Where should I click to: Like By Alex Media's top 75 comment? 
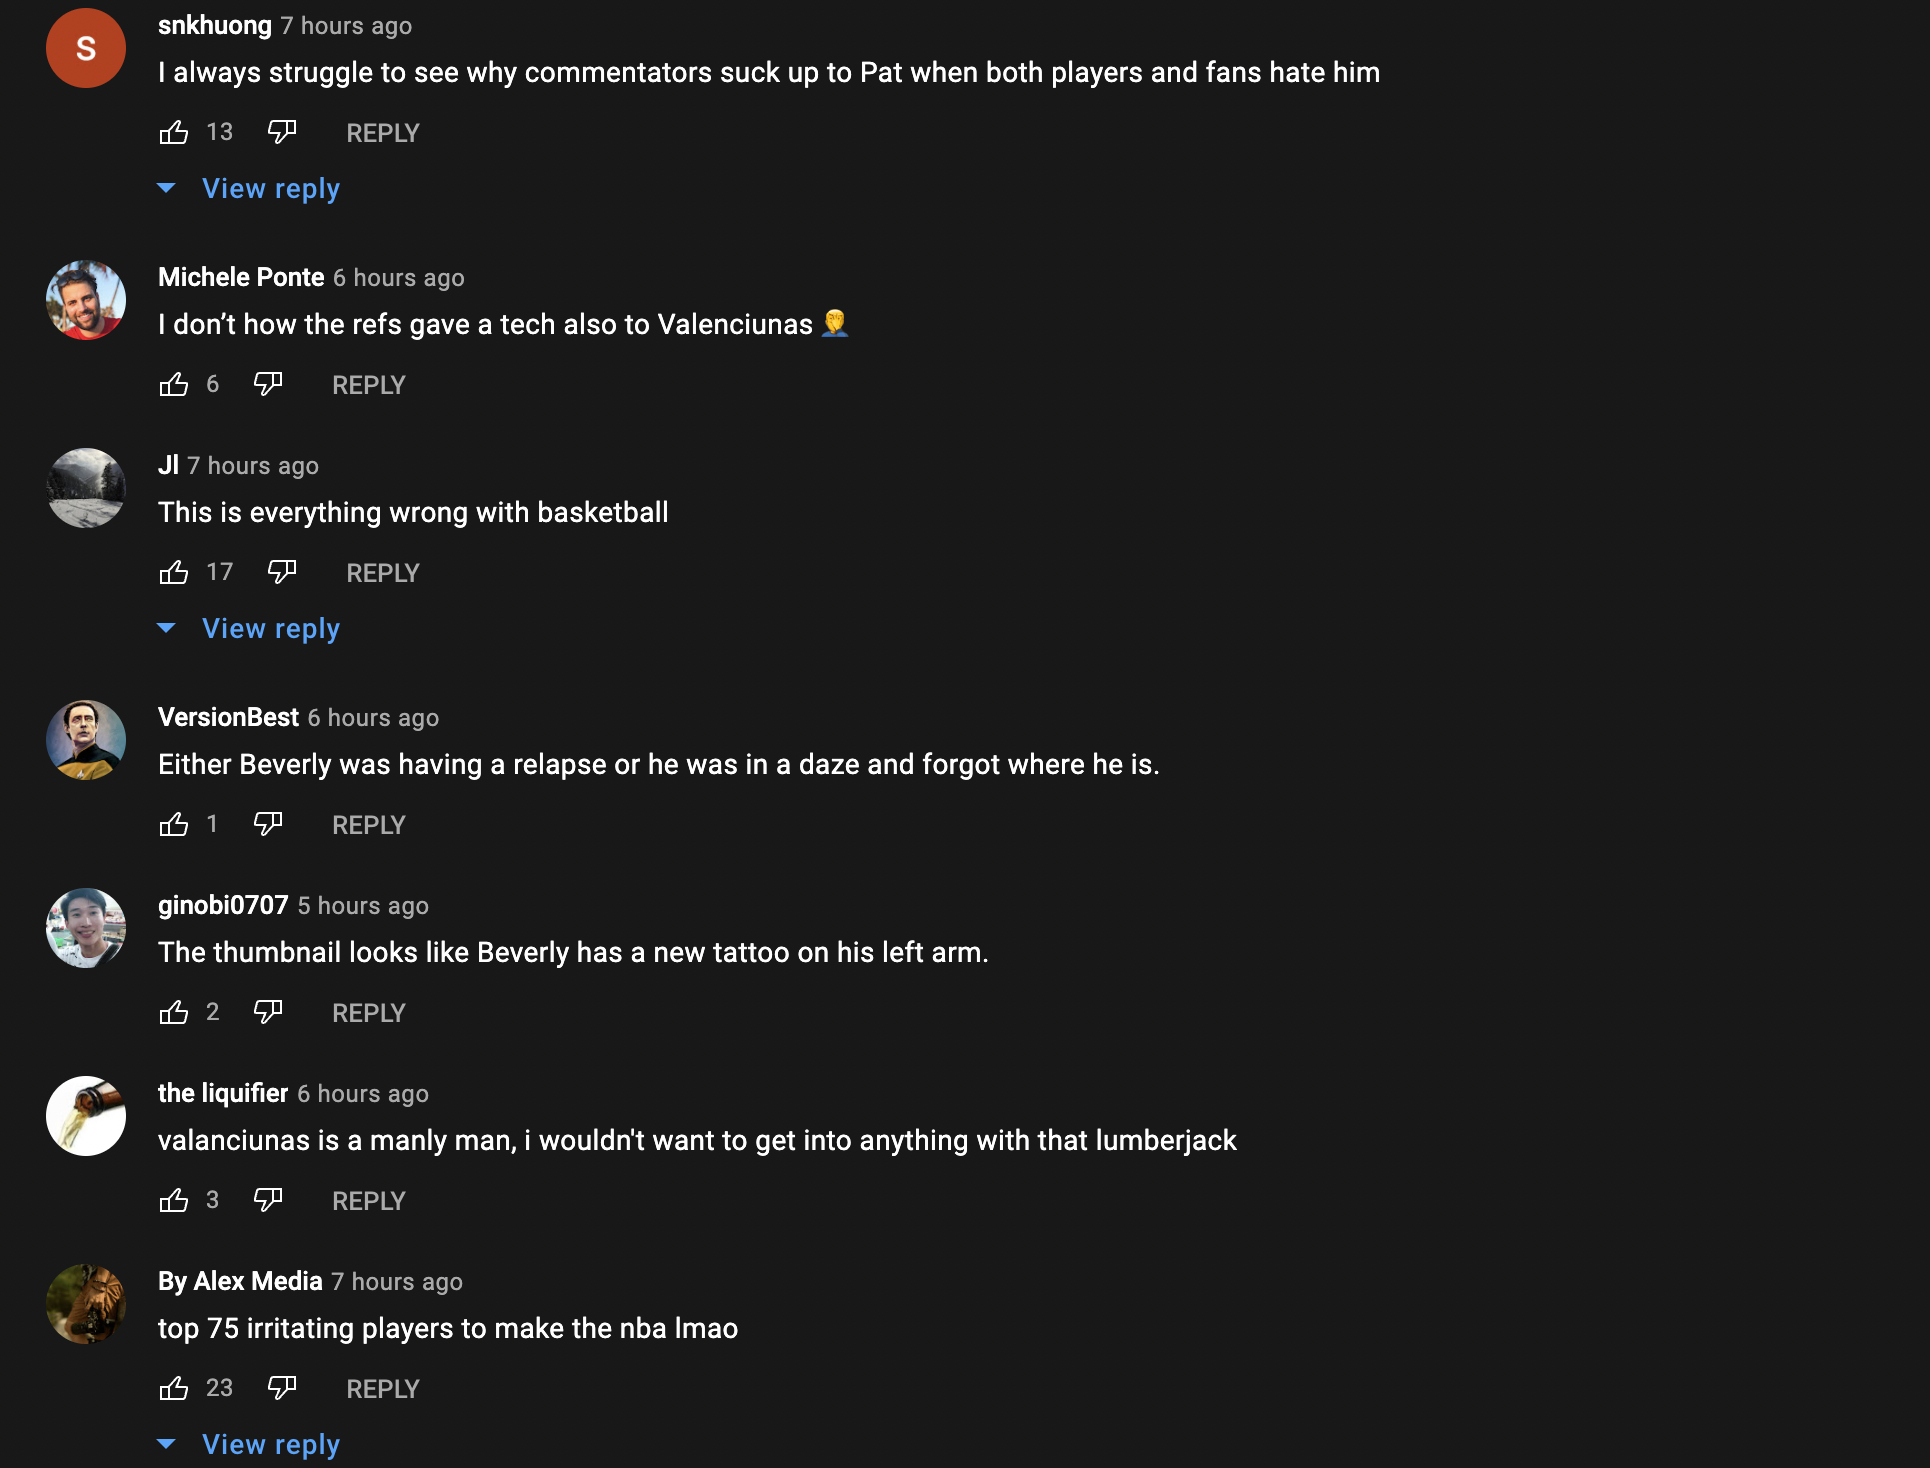pos(174,1388)
